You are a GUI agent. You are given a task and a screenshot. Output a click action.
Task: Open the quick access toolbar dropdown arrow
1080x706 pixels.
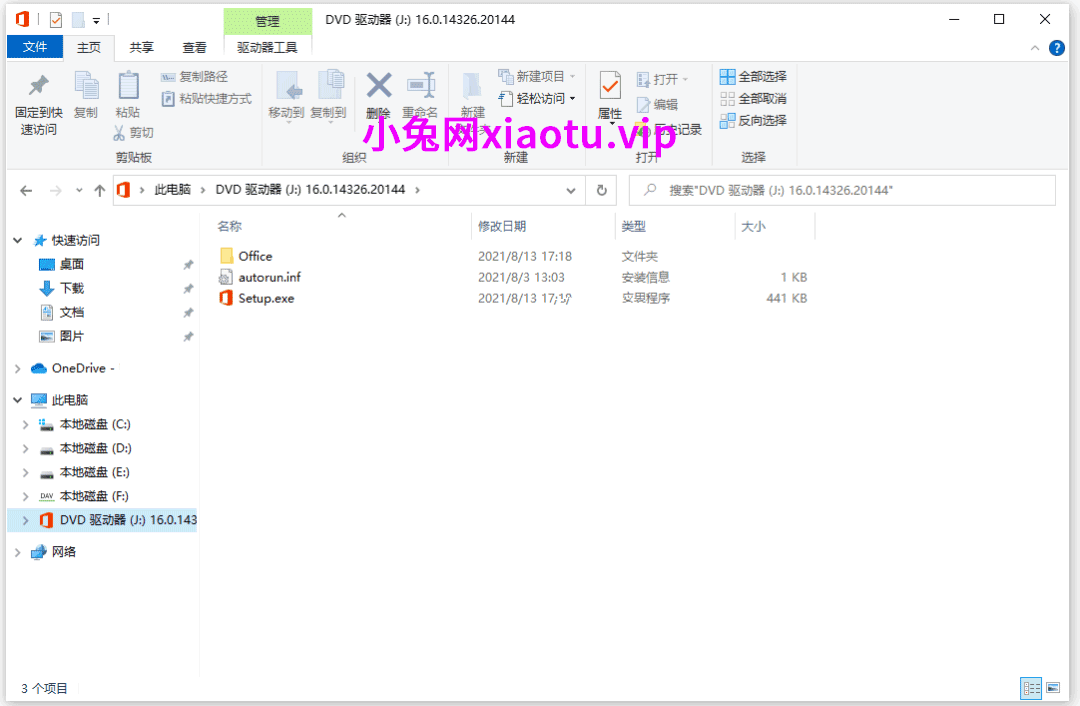point(96,21)
